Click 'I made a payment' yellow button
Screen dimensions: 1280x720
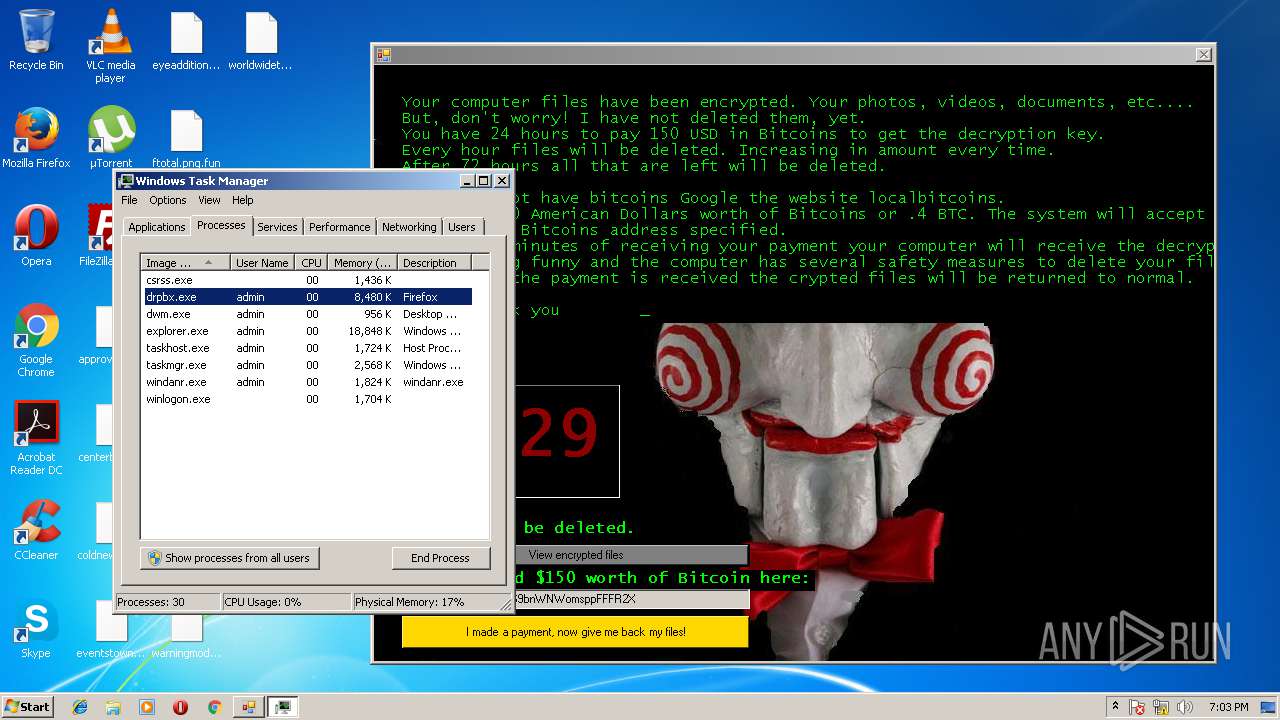(x=575, y=632)
